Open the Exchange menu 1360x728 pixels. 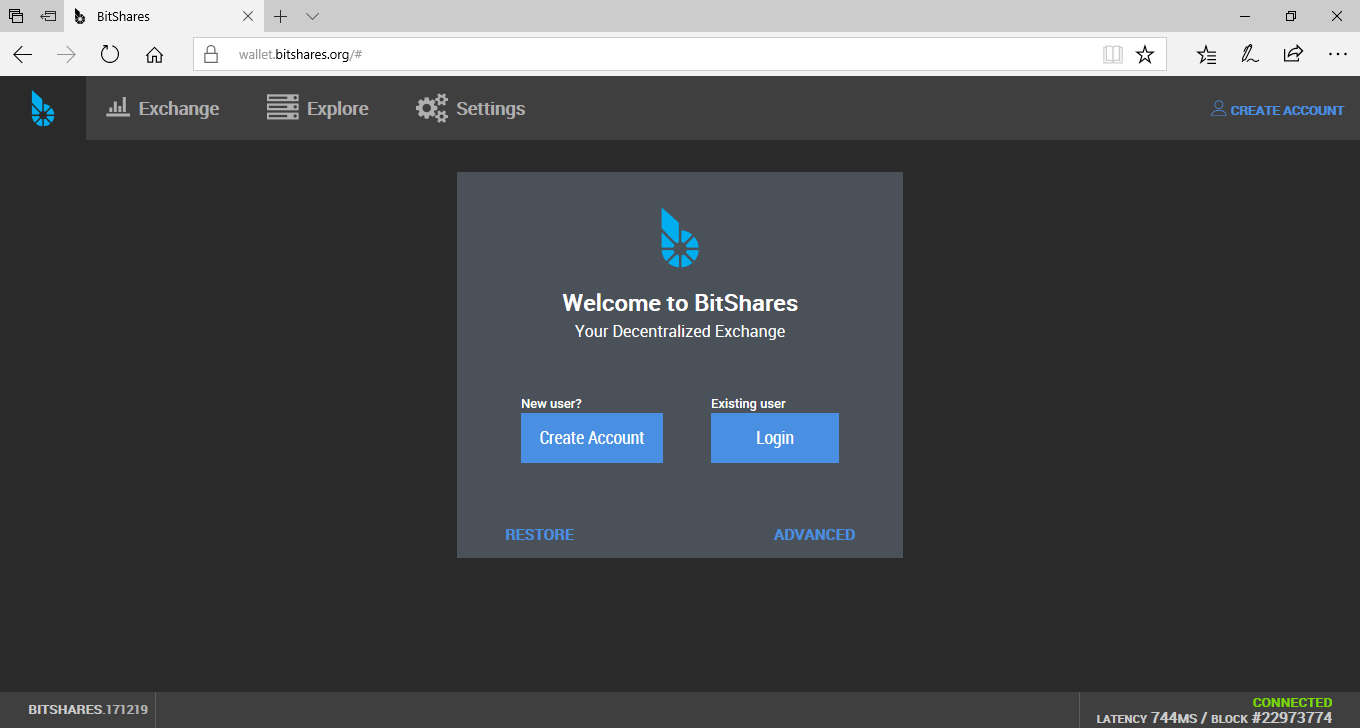(x=163, y=108)
